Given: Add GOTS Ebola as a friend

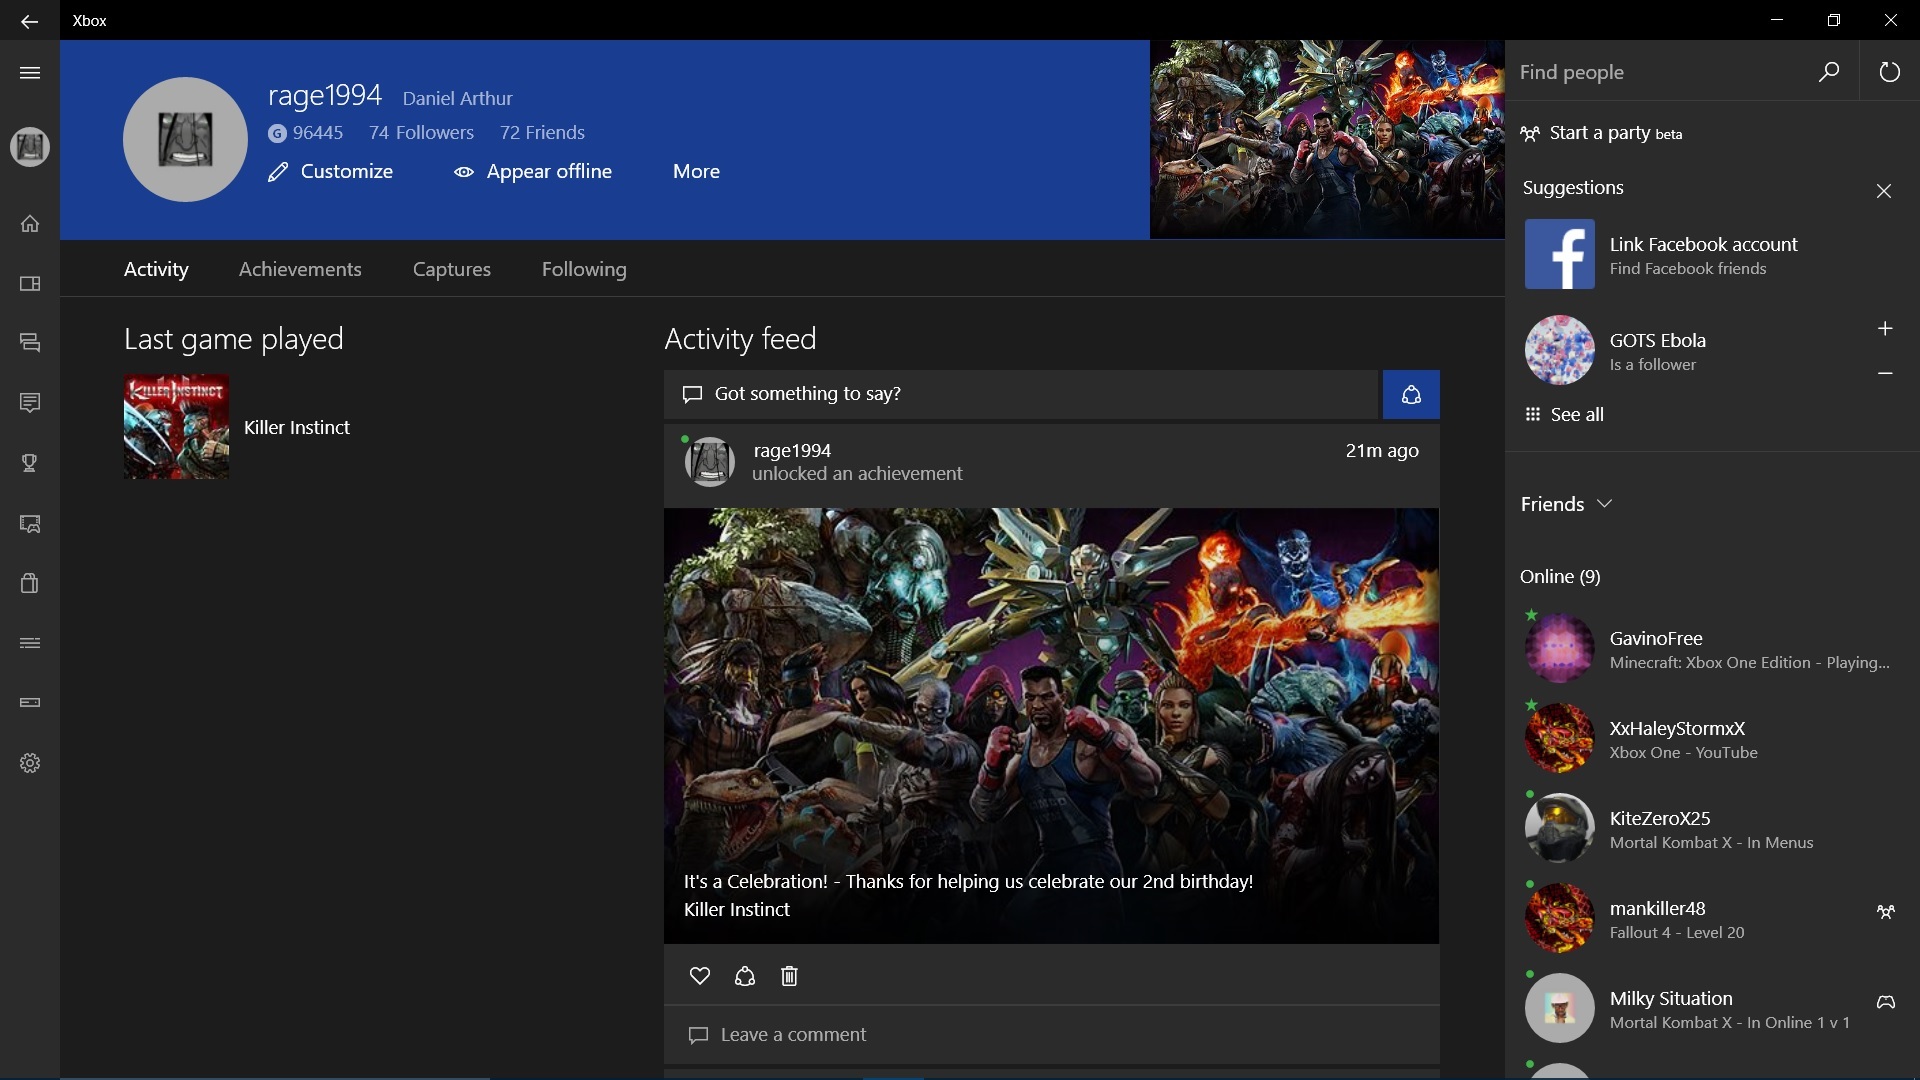Looking at the screenshot, I should (1885, 328).
